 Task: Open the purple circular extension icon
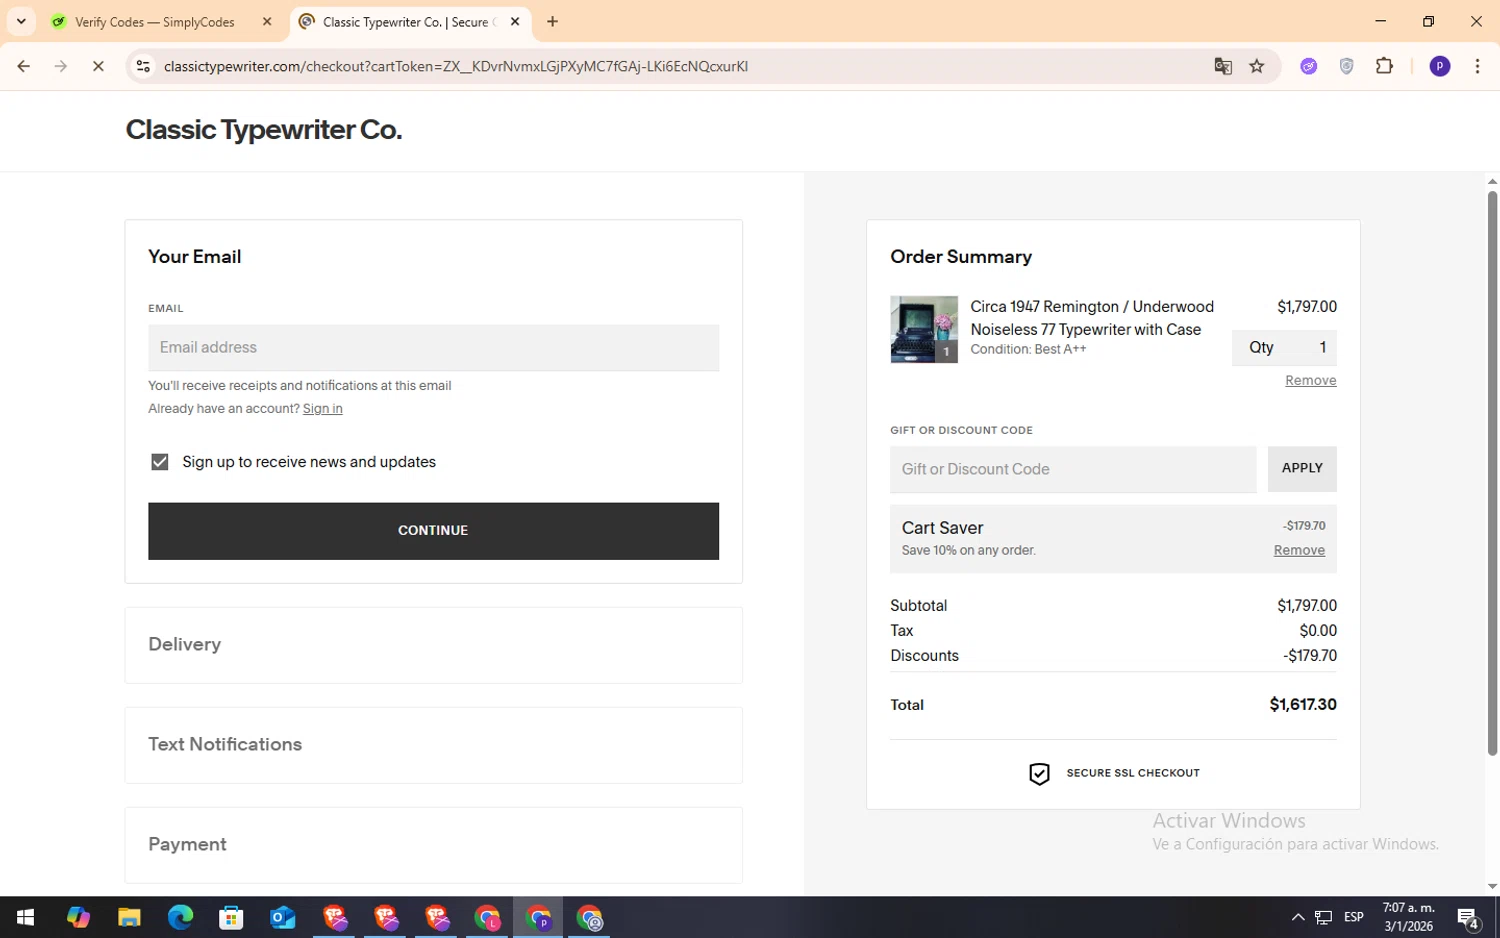click(x=1309, y=66)
